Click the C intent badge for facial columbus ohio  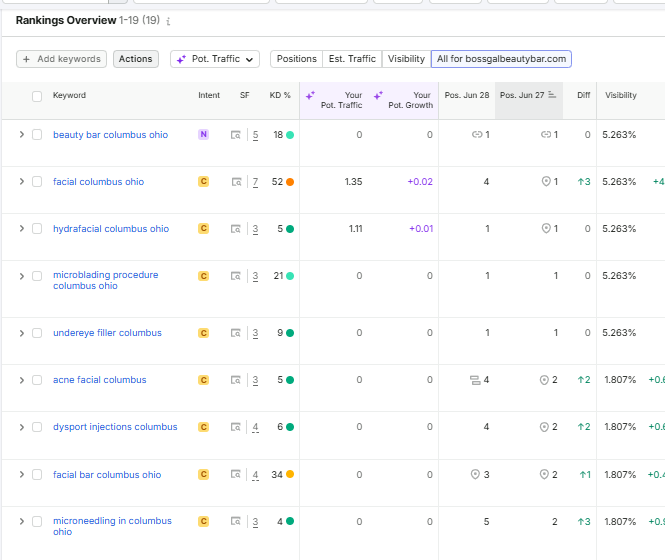[204, 182]
